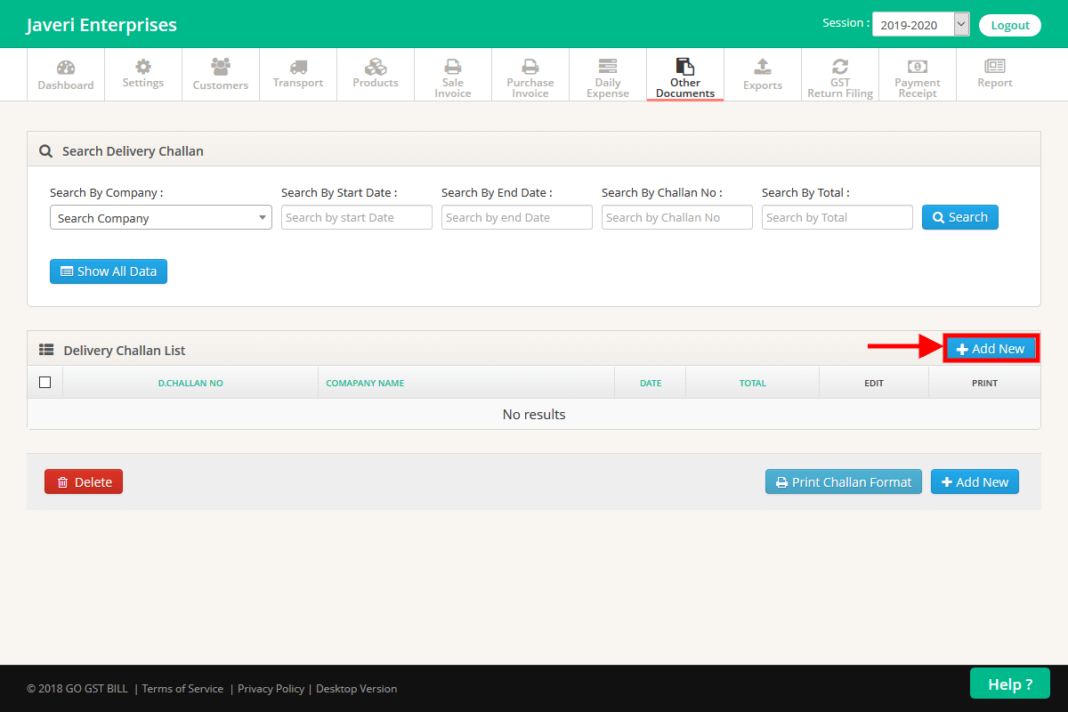Image resolution: width=1068 pixels, height=712 pixels.
Task: Open the Transport section icon
Action: click(x=297, y=73)
